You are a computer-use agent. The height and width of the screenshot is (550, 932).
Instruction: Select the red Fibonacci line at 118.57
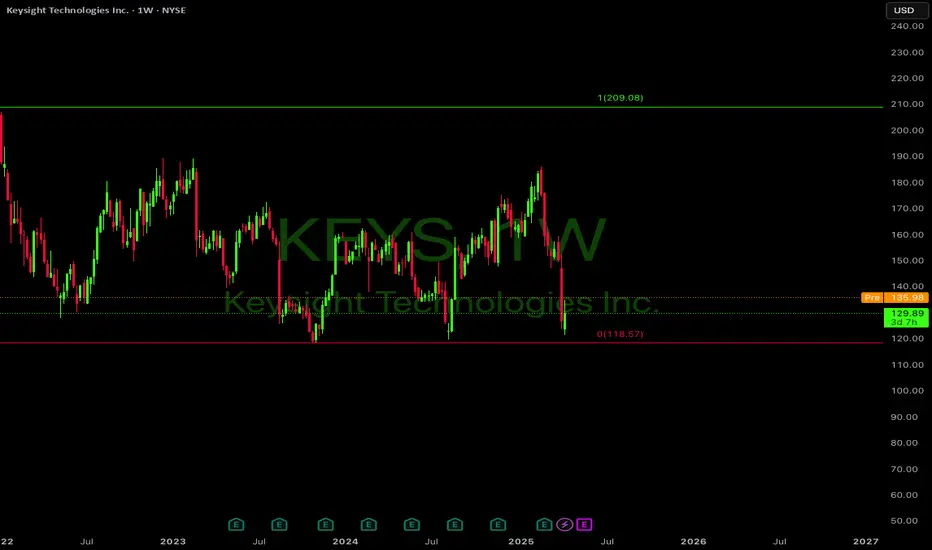[x=441, y=342]
